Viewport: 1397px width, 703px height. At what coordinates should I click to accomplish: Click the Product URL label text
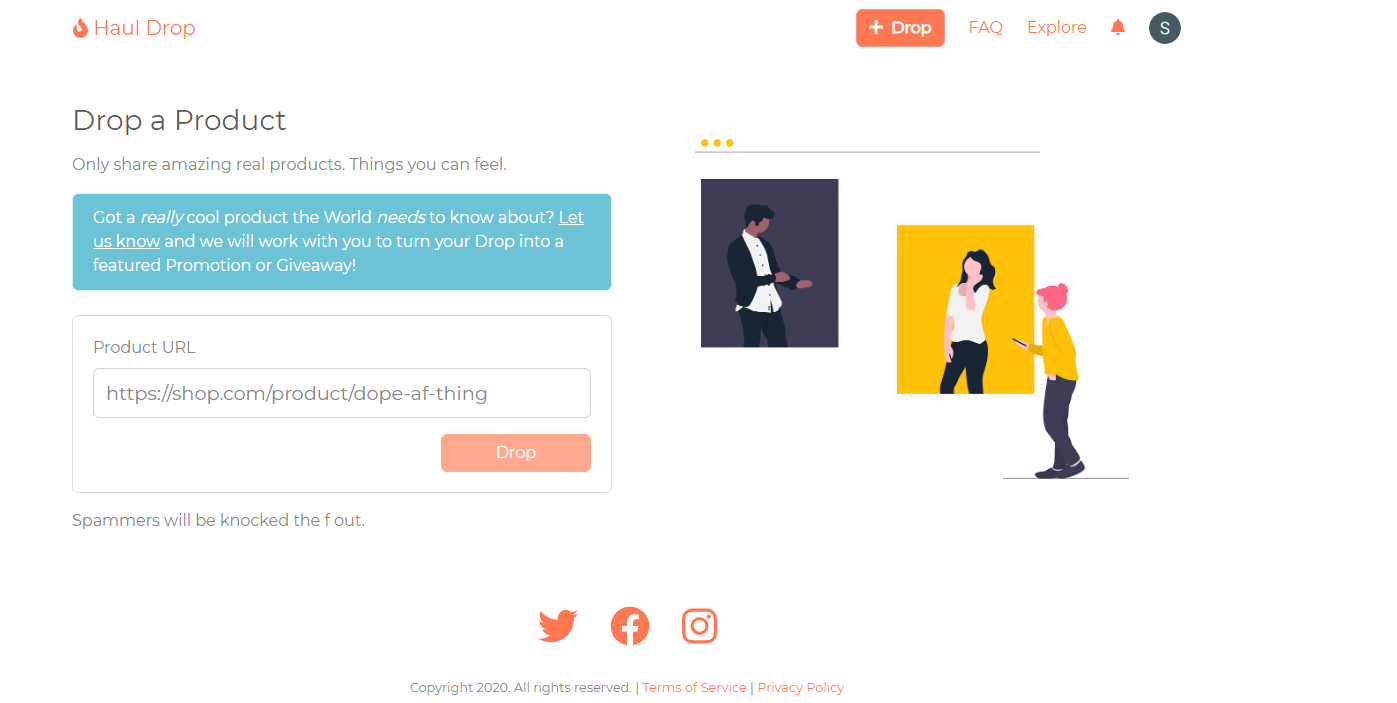(x=144, y=347)
